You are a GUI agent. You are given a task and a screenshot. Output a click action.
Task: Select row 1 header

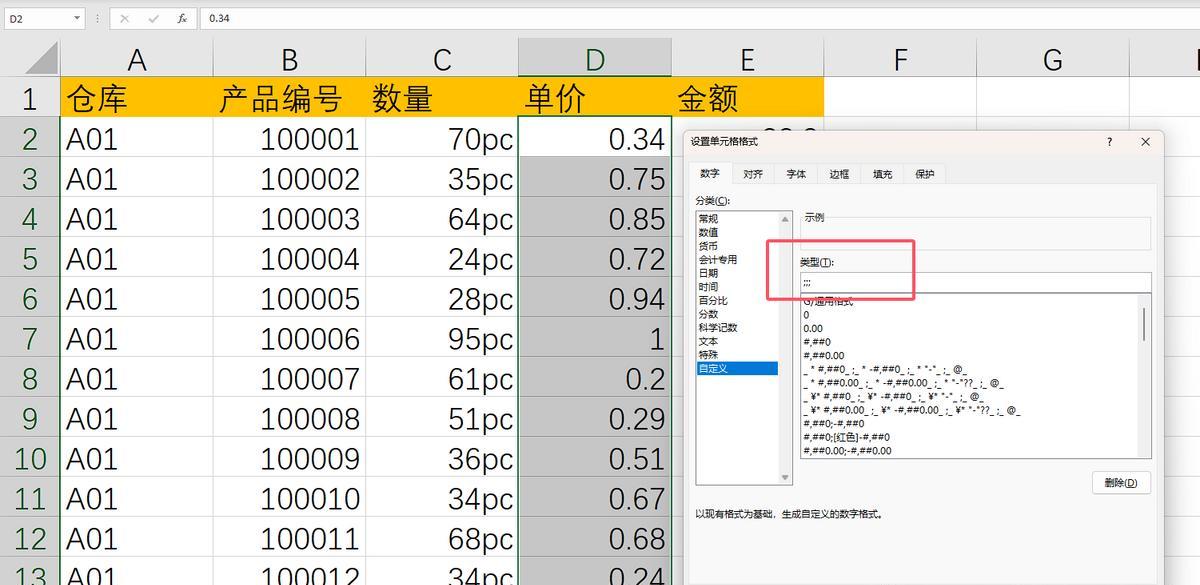30,98
